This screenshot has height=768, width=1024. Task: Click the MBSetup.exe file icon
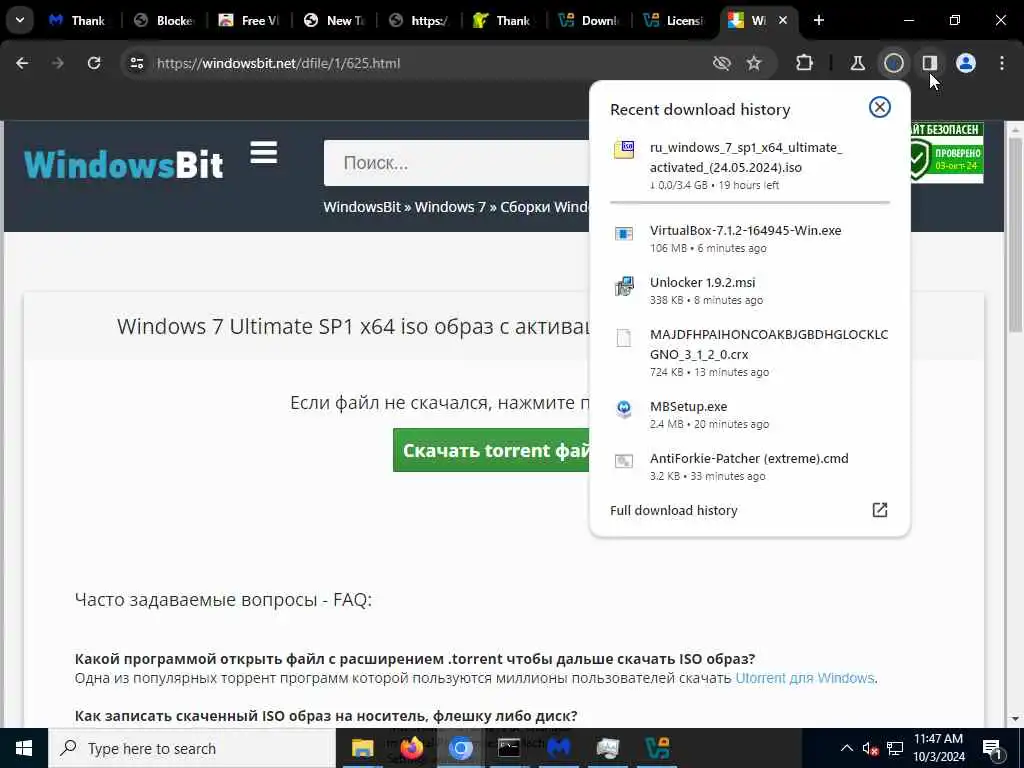[624, 409]
